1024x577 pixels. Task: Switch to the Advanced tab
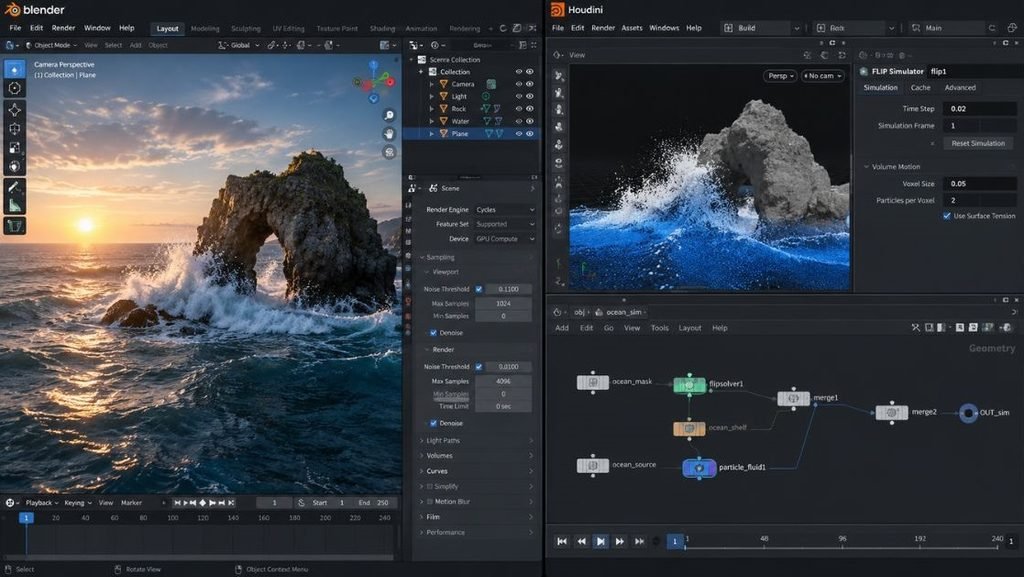click(960, 87)
